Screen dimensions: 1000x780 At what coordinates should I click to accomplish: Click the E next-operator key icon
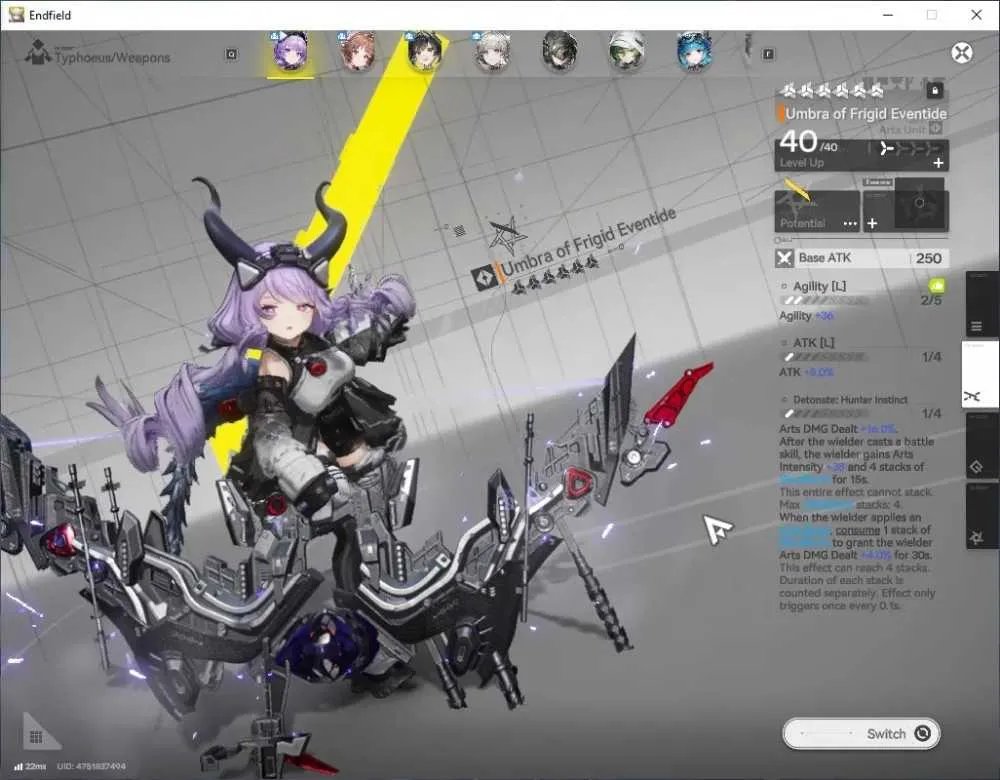coord(768,54)
